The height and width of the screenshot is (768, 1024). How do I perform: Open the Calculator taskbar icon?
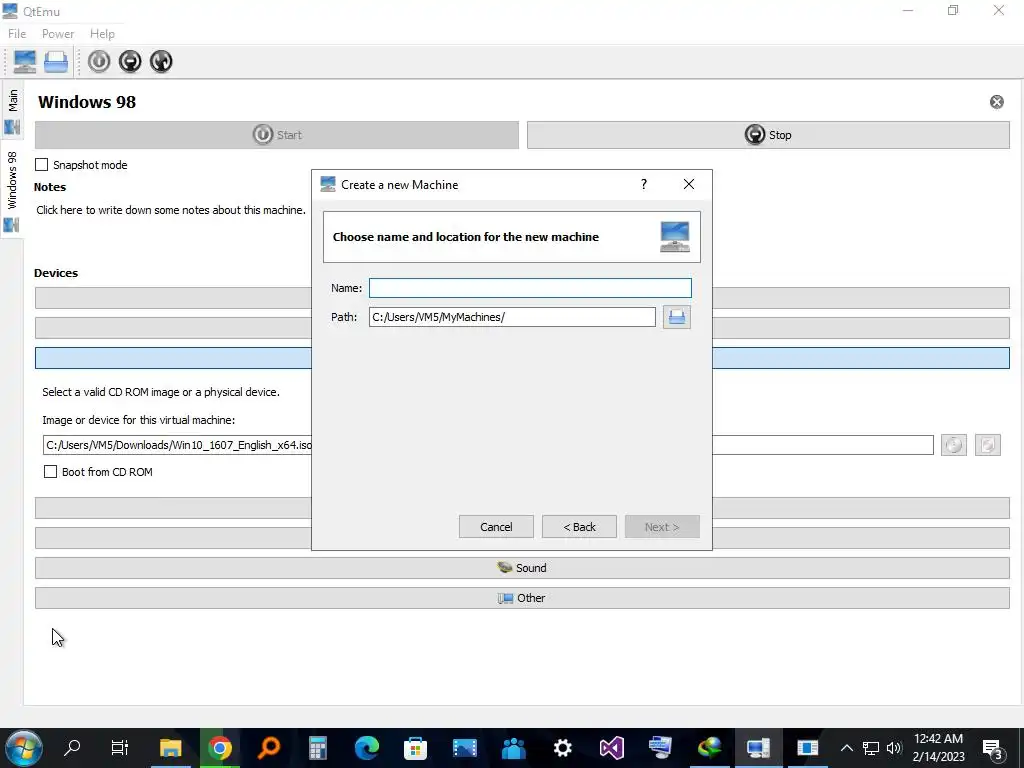pyautogui.click(x=318, y=748)
